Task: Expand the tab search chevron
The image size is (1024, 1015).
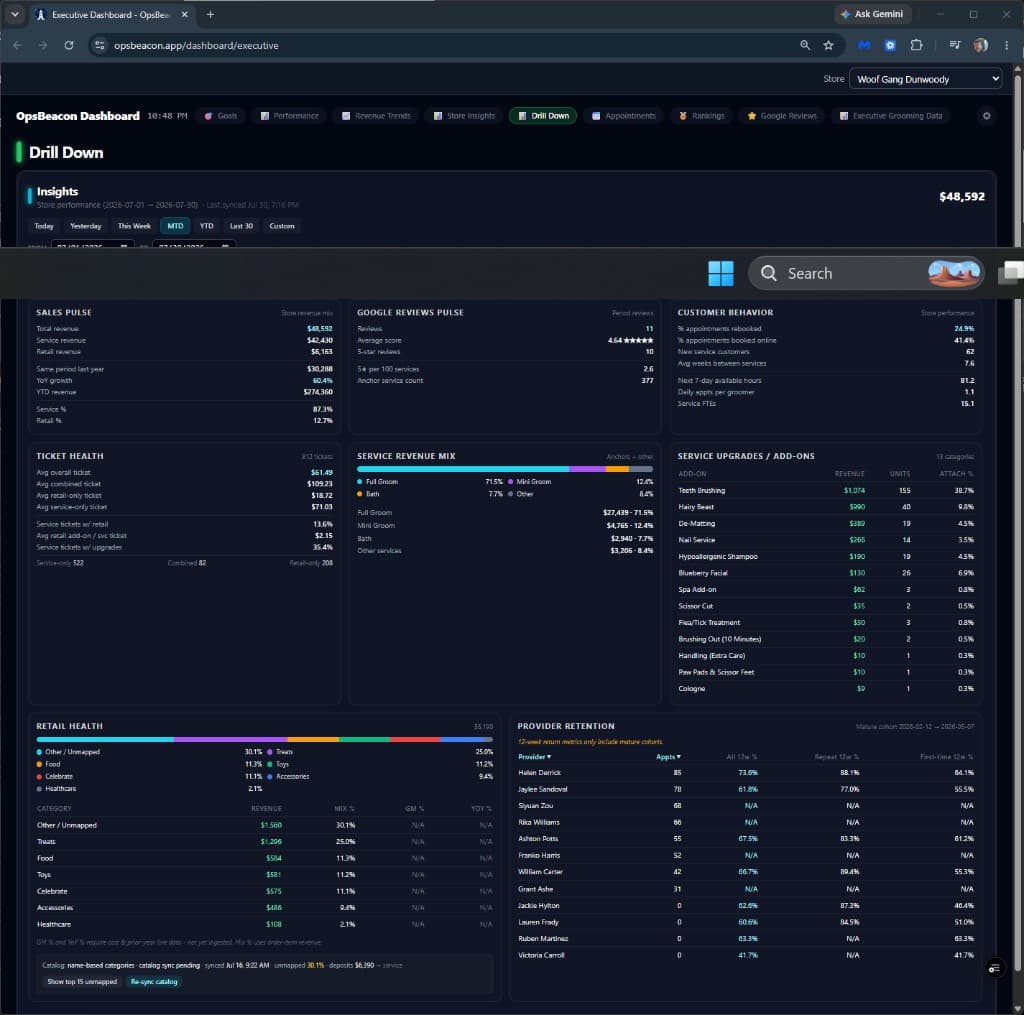Action: tap(14, 14)
